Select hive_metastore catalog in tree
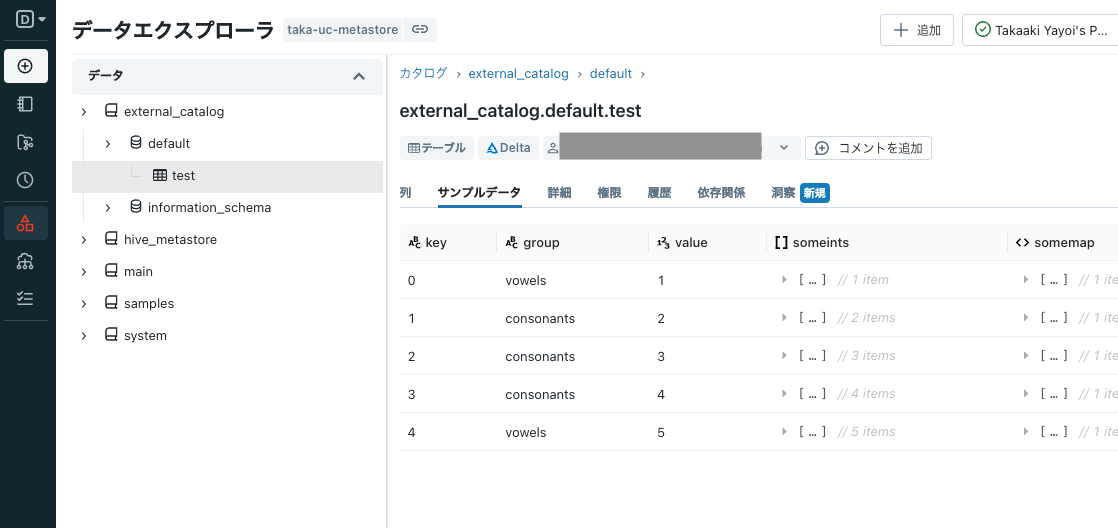Screen dimensions: 1118x528 (x=170, y=240)
